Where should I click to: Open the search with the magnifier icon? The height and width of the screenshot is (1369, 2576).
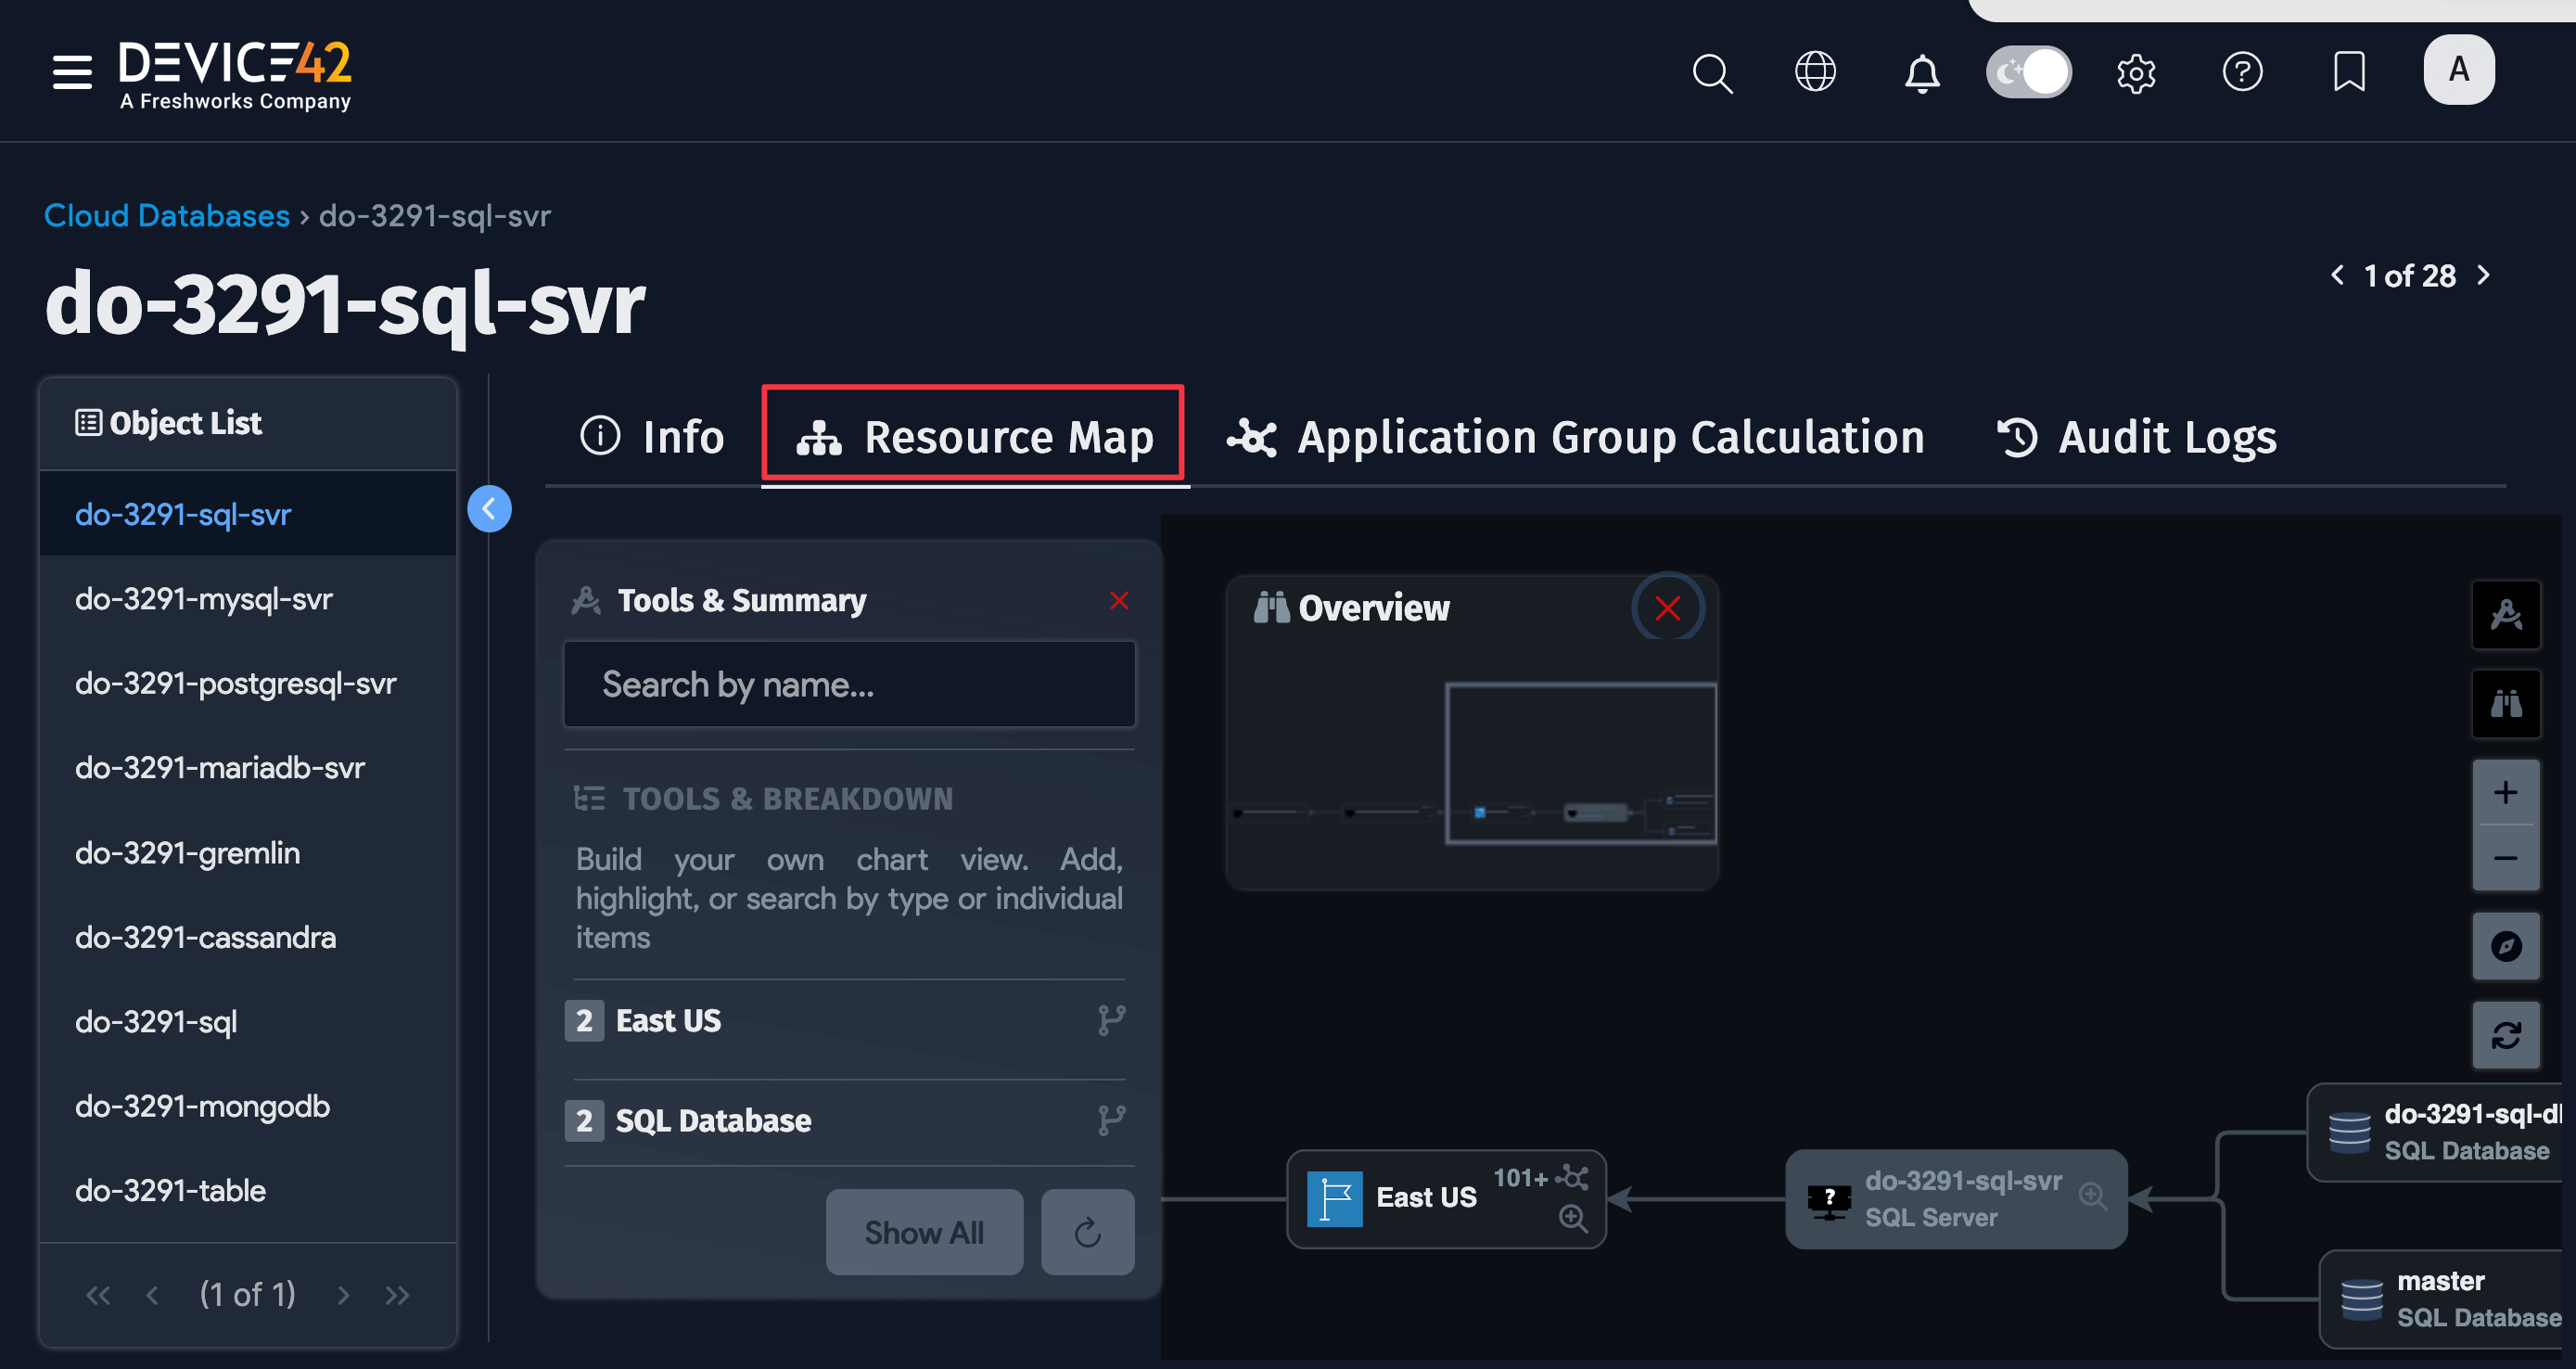point(1712,73)
